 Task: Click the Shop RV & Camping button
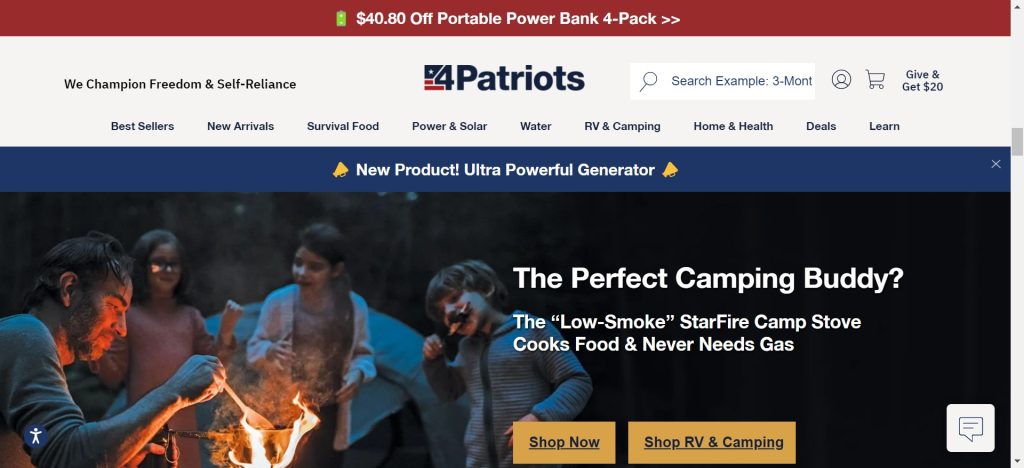(712, 442)
